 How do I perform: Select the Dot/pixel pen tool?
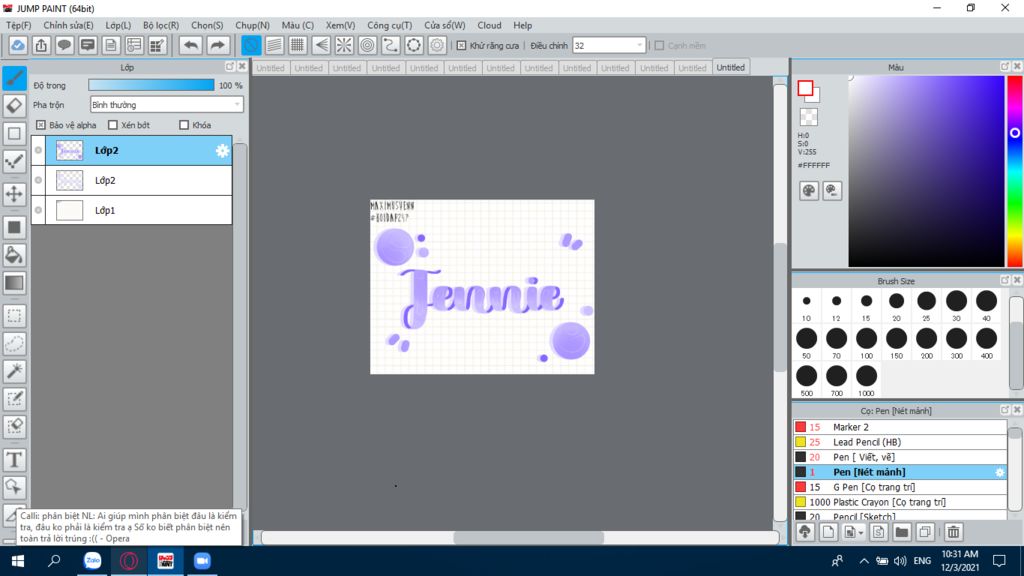point(14,162)
